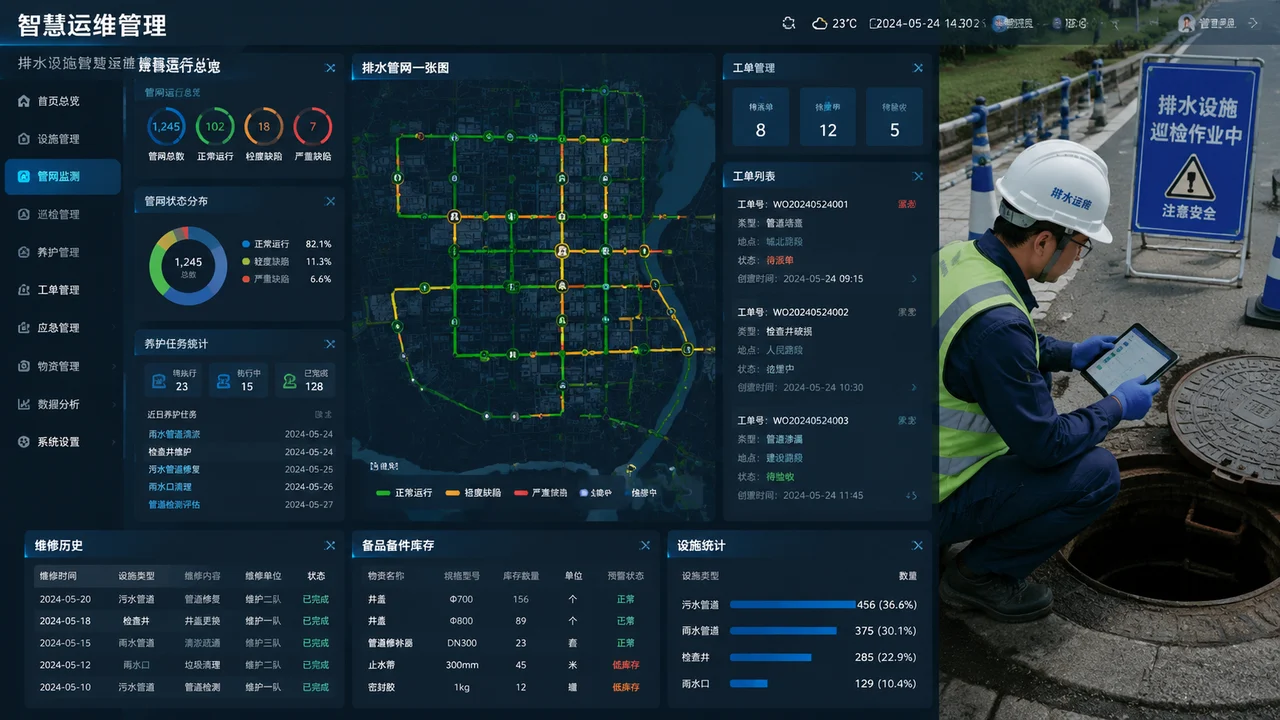Screen dimensions: 1280x720
Task: Expand work order WO20240524003 arrow
Action: (x=911, y=495)
